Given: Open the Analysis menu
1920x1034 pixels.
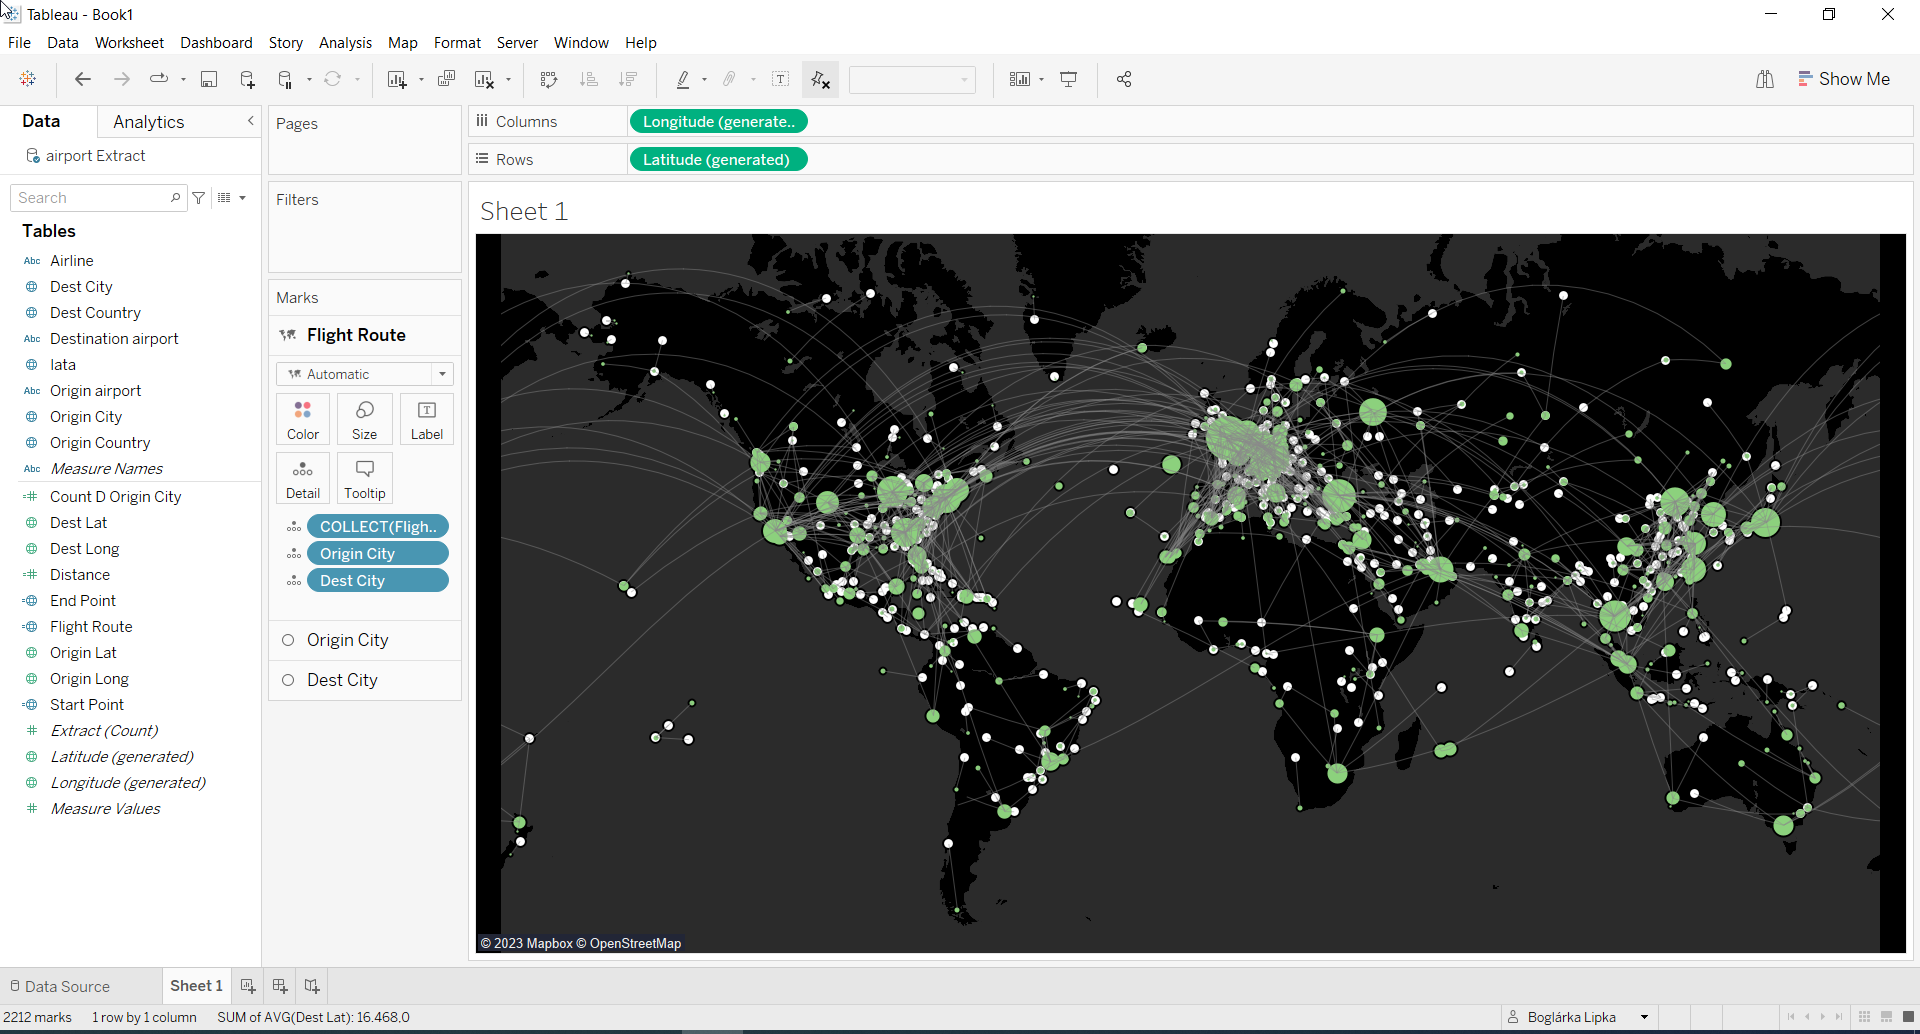Looking at the screenshot, I should pyautogui.click(x=345, y=43).
